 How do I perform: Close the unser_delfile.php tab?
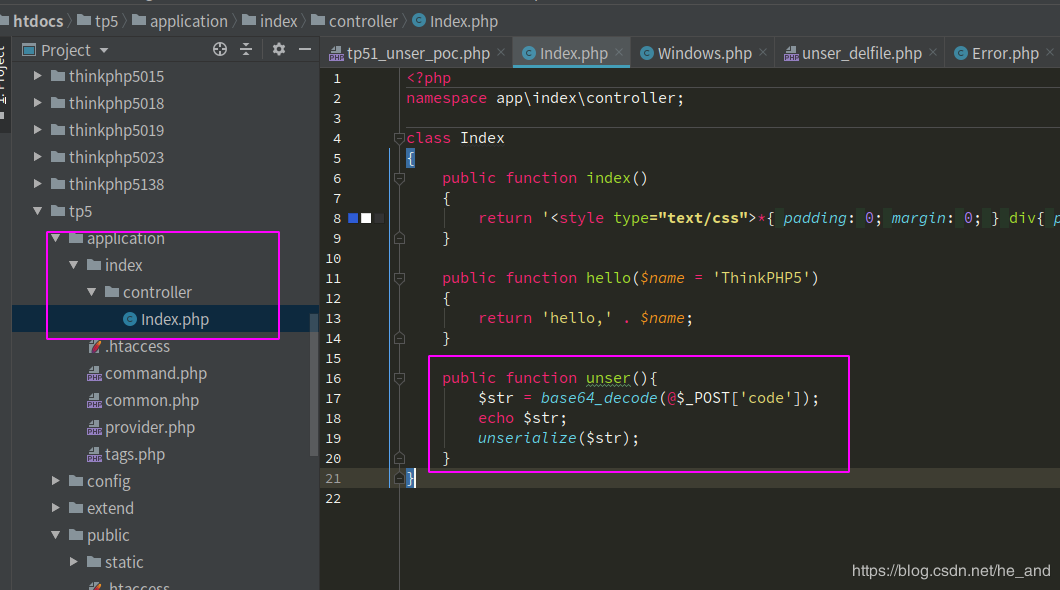point(933,53)
